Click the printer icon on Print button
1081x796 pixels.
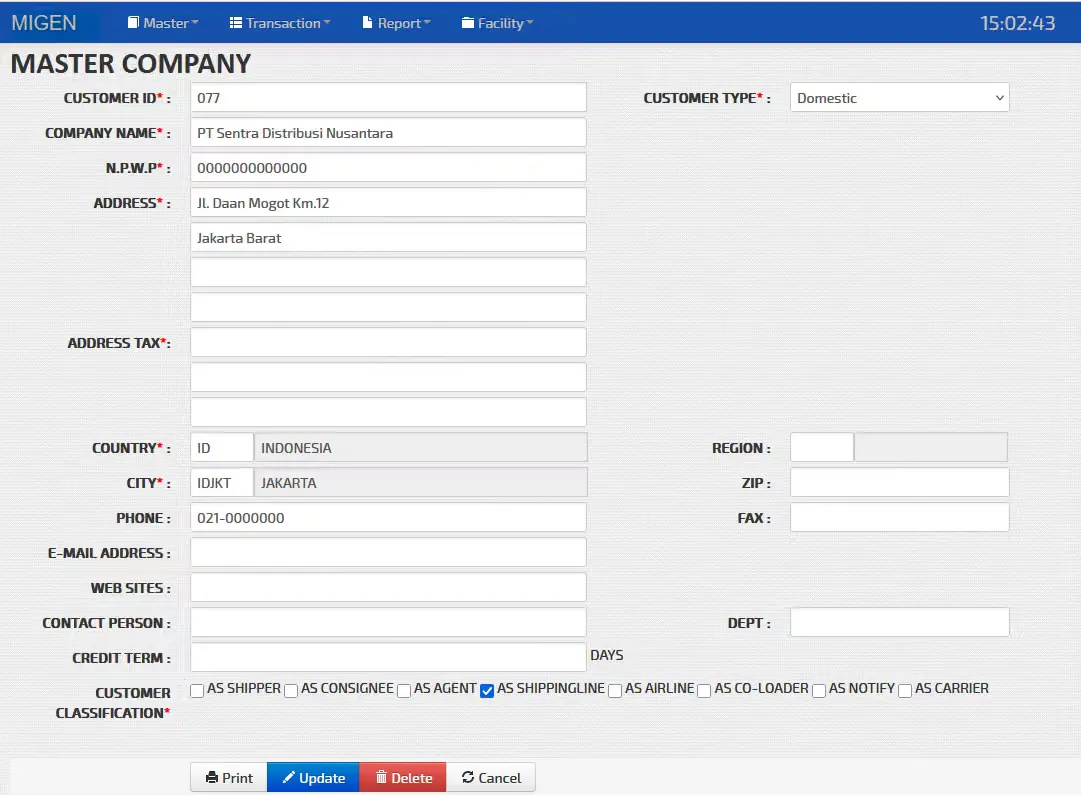pyautogui.click(x=212, y=777)
